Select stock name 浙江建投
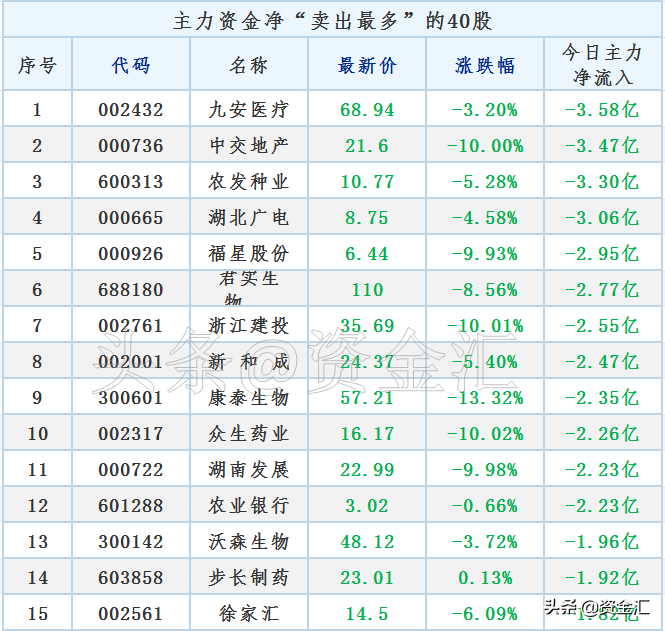Screen dimensions: 665x631 click(x=249, y=326)
